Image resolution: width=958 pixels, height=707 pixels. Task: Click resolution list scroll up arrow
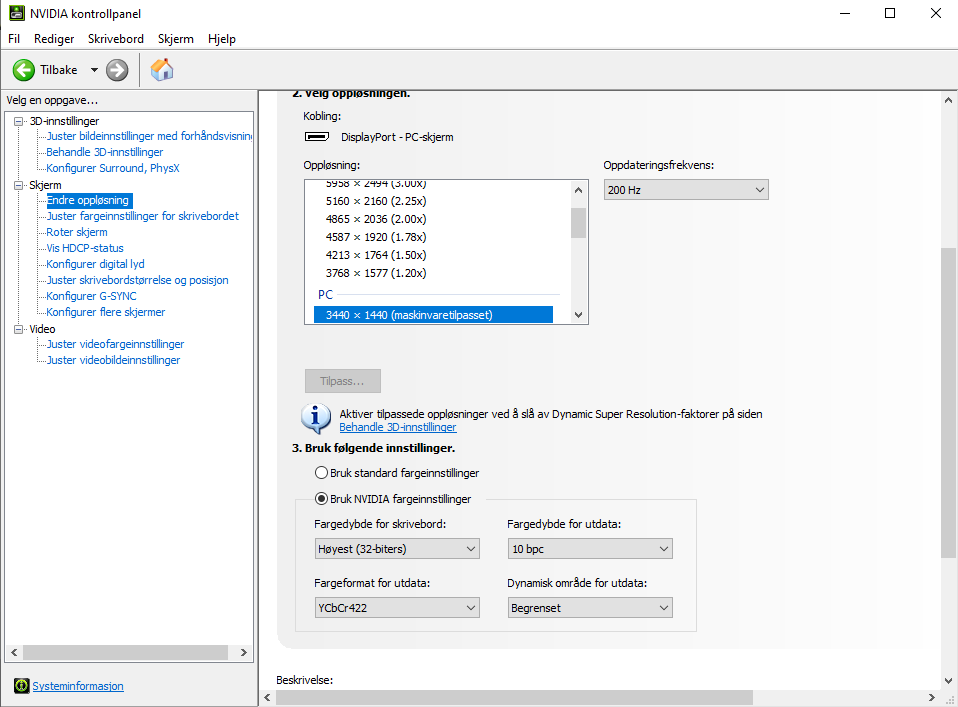(x=578, y=190)
